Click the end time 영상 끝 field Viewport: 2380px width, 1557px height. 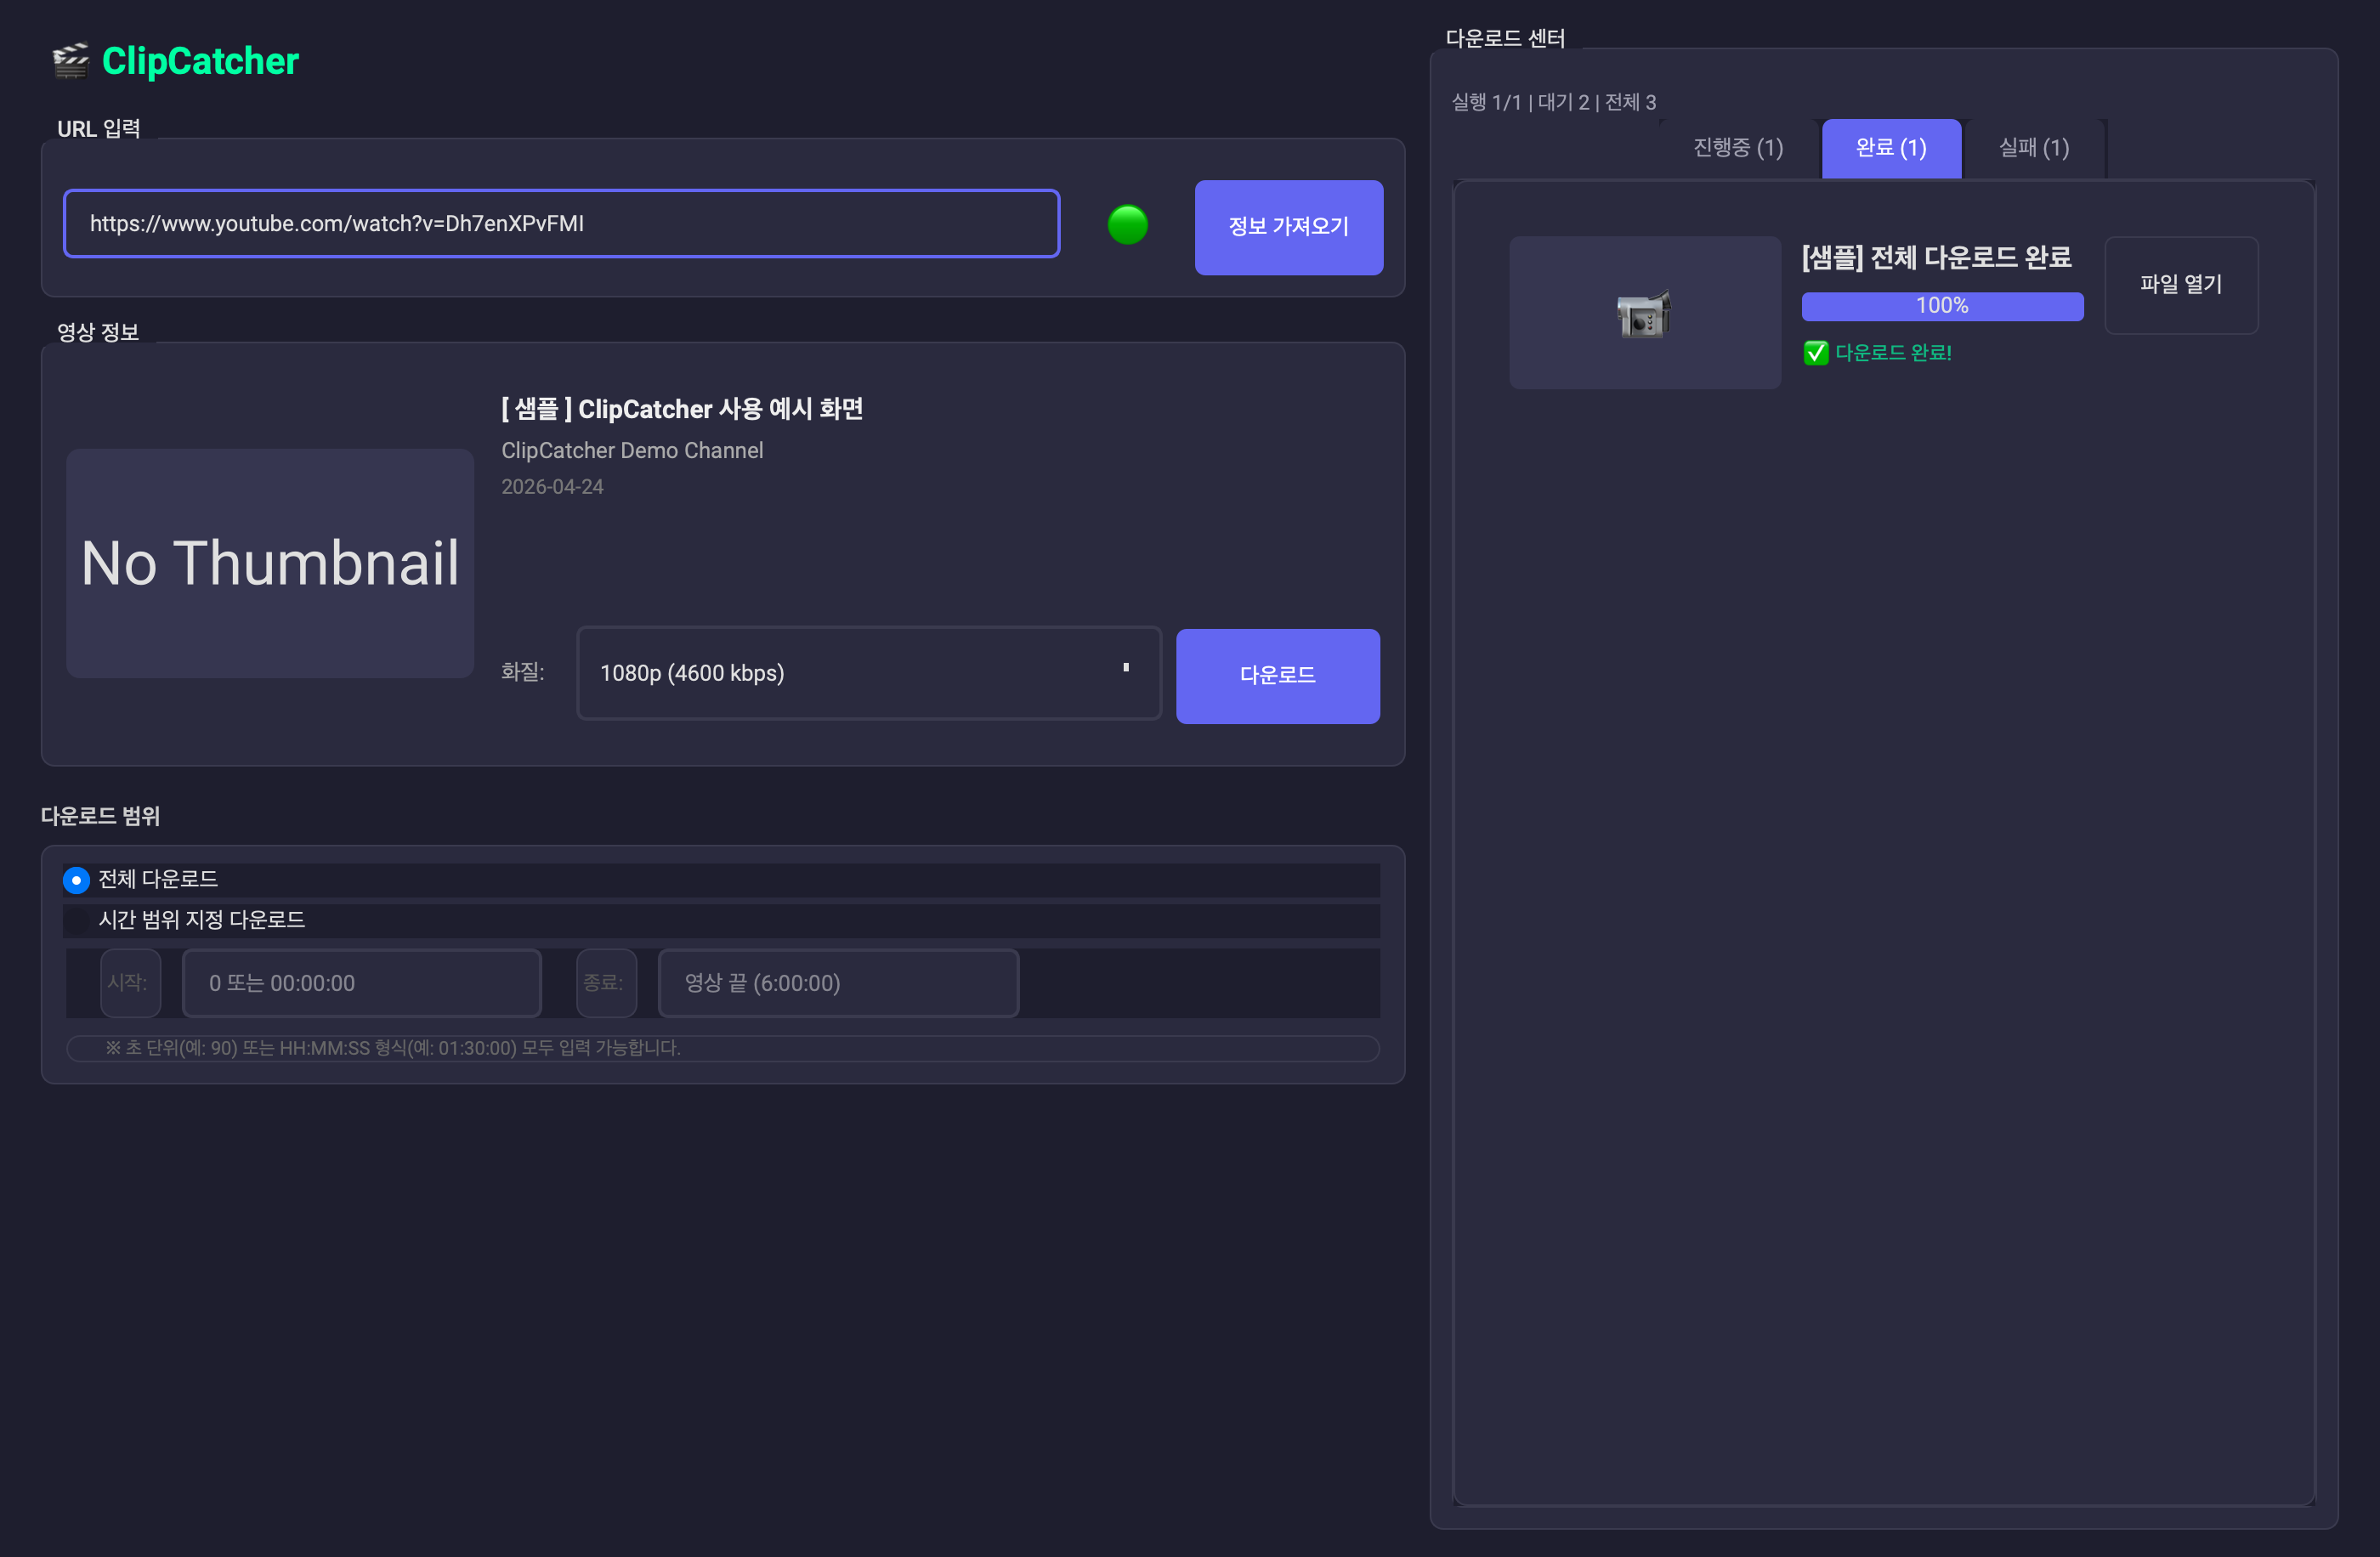pos(838,983)
